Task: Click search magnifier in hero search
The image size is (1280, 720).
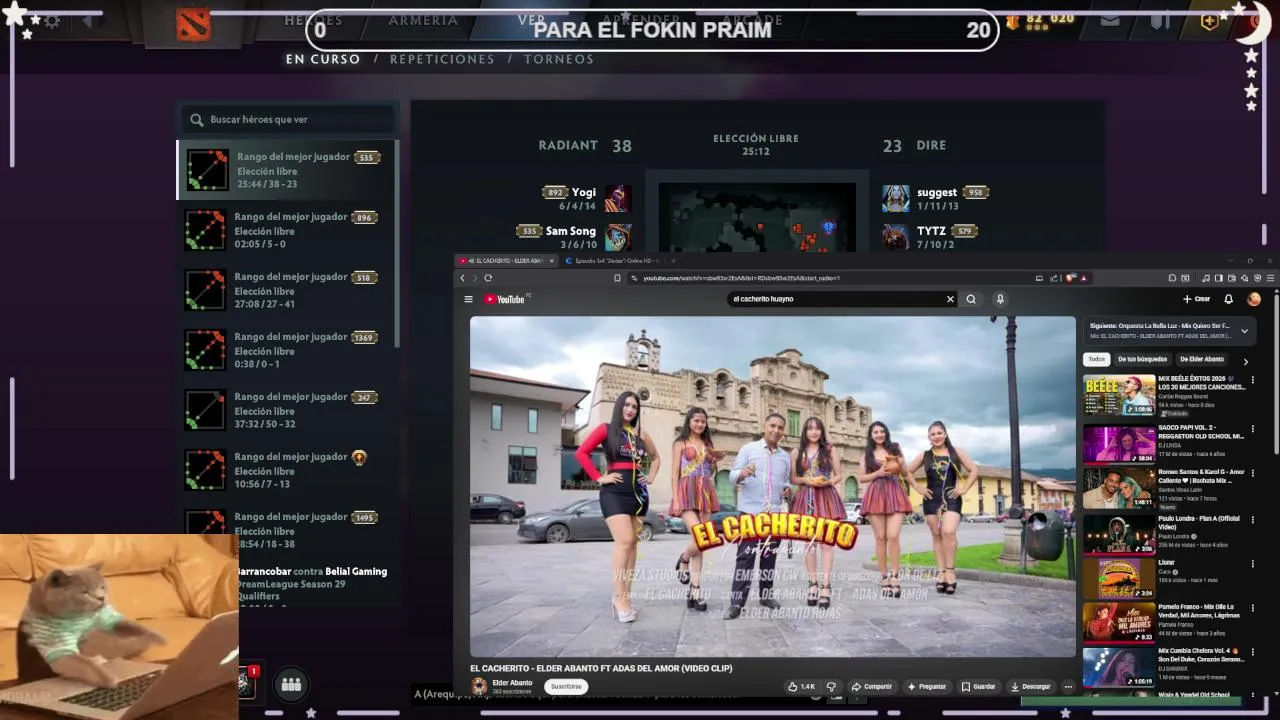Action: 197,119
